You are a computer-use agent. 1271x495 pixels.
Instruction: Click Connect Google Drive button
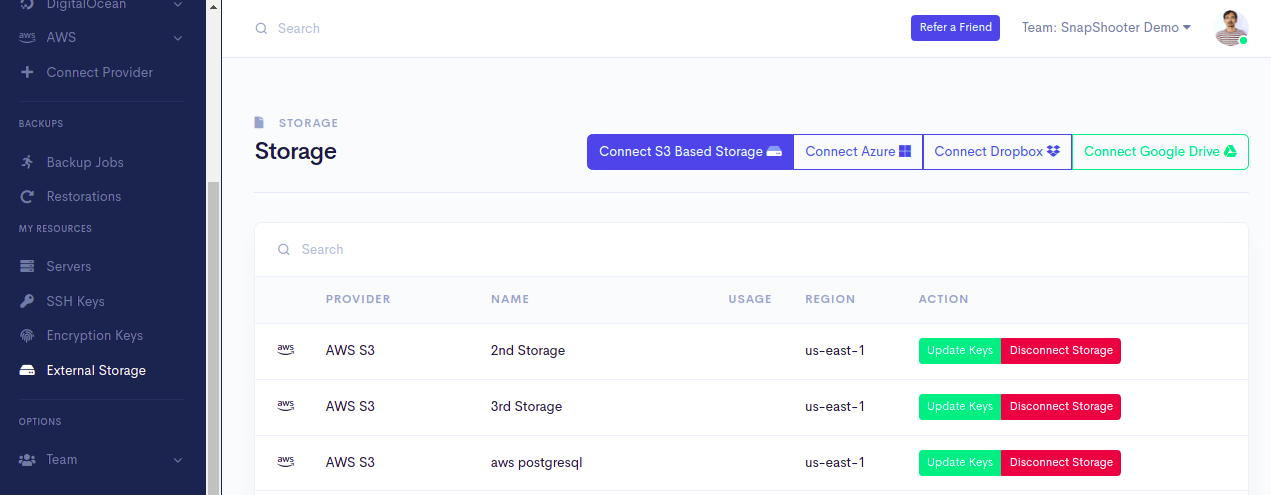click(1160, 152)
